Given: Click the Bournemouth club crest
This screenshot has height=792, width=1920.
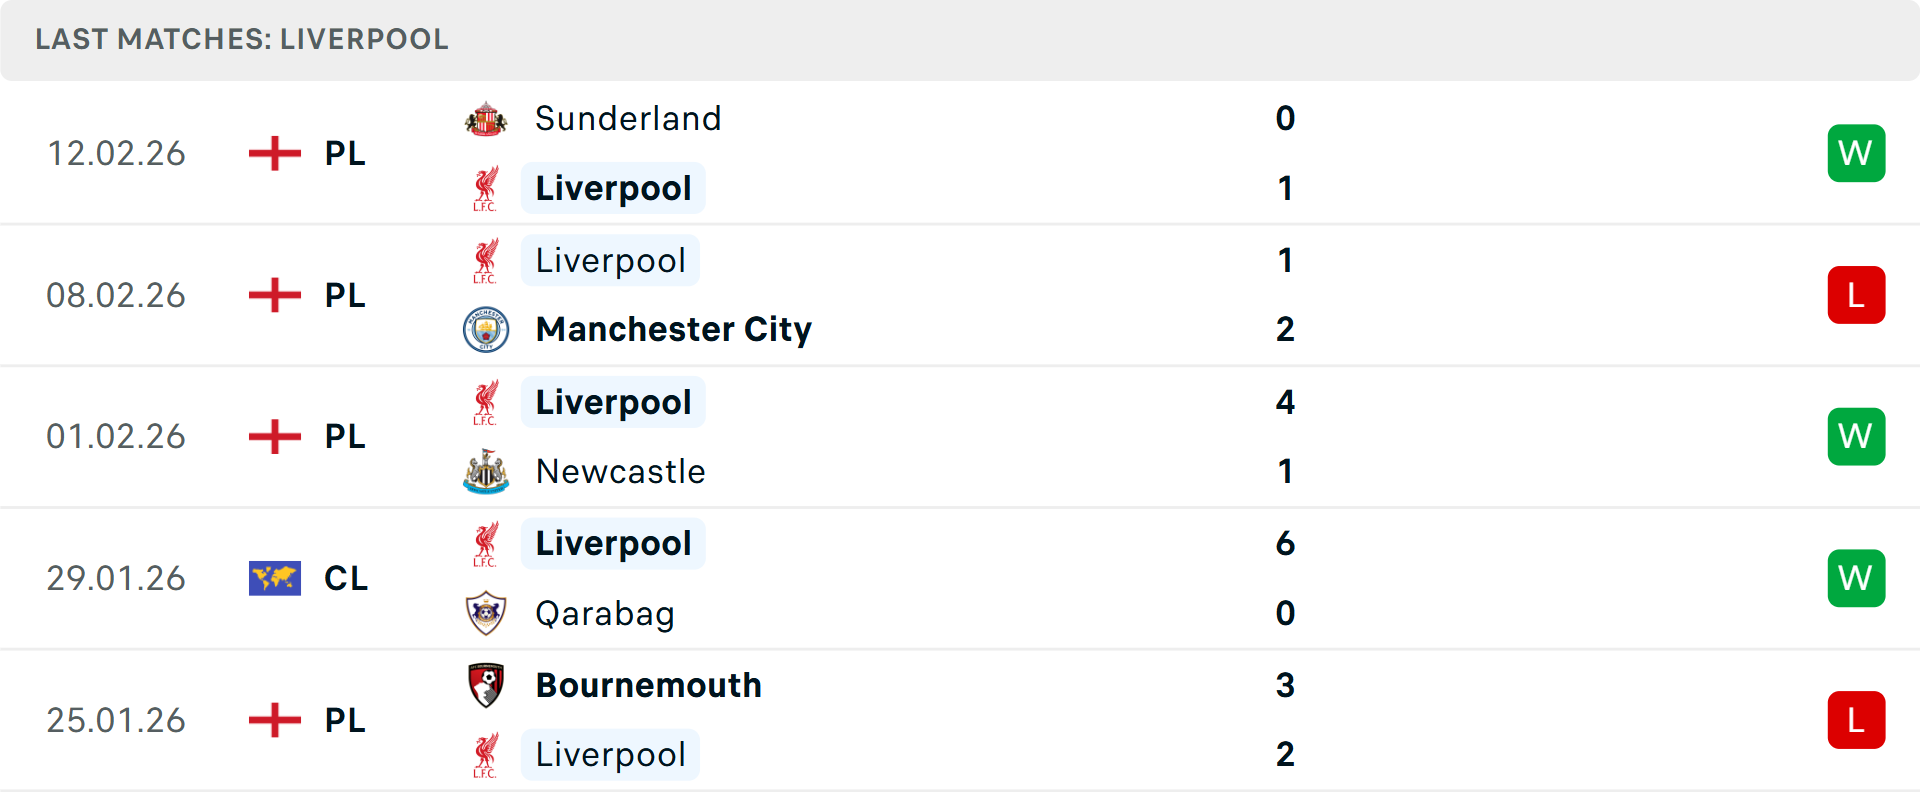Looking at the screenshot, I should pyautogui.click(x=487, y=686).
